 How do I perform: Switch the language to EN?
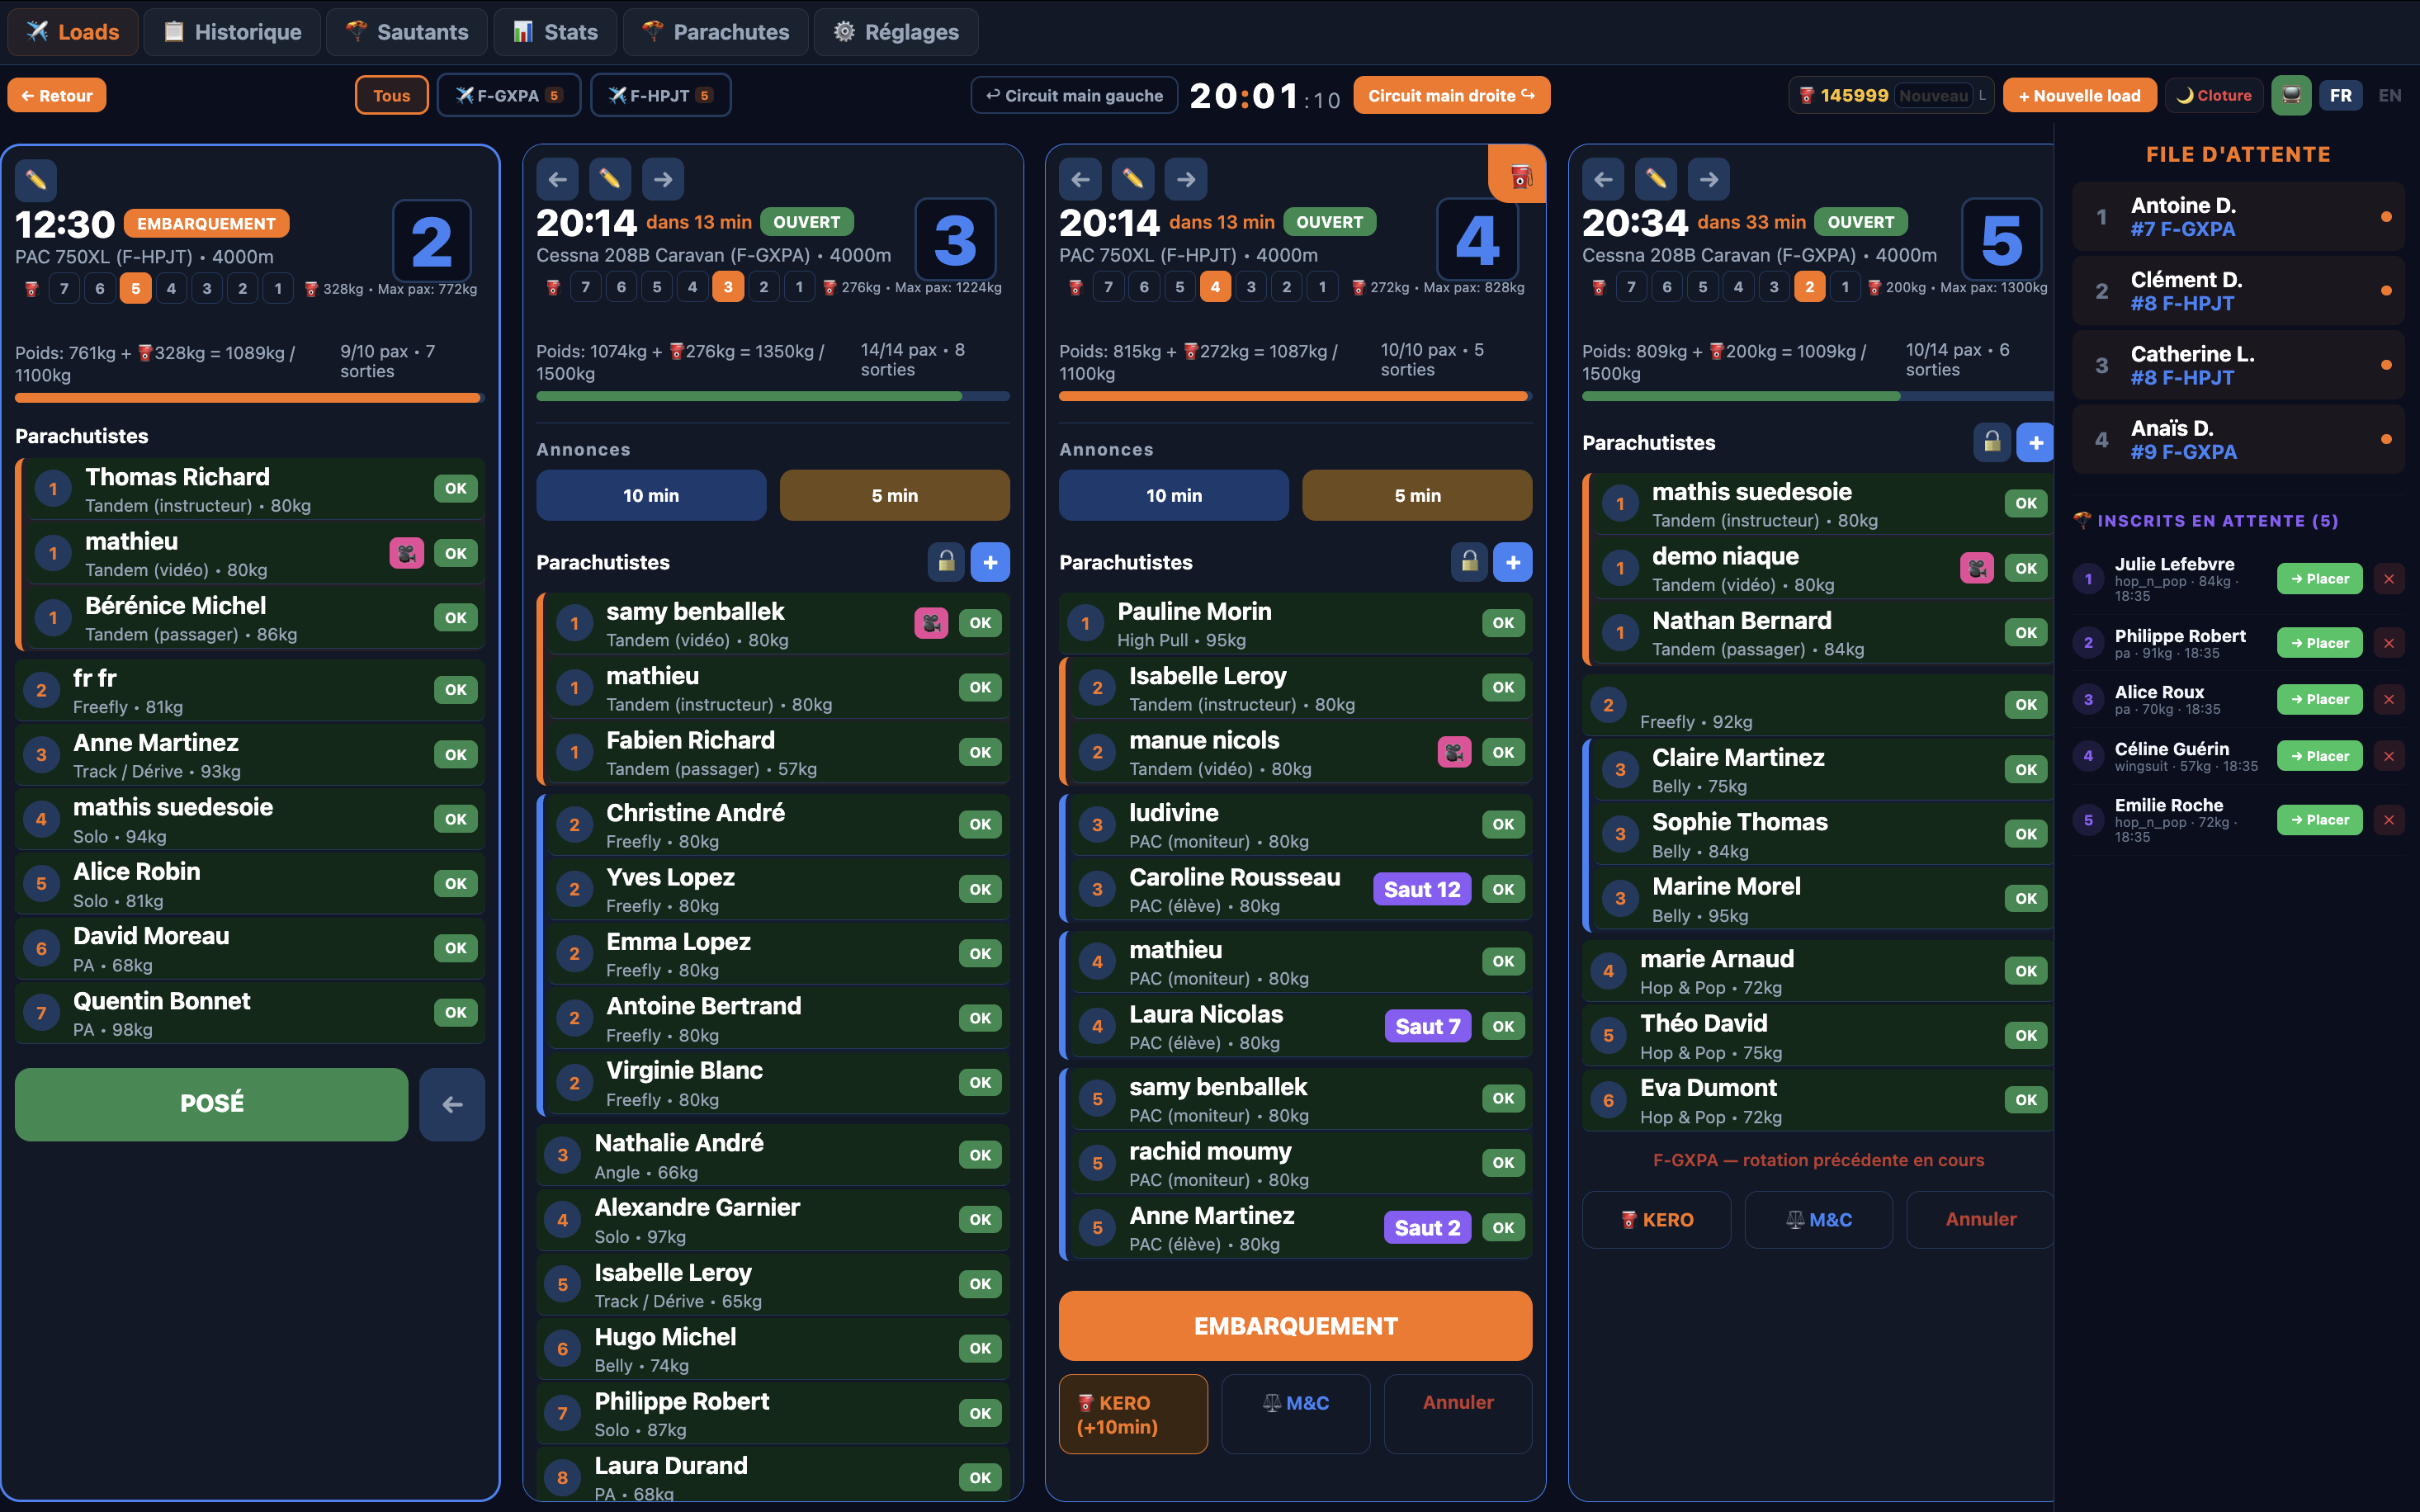point(2390,95)
